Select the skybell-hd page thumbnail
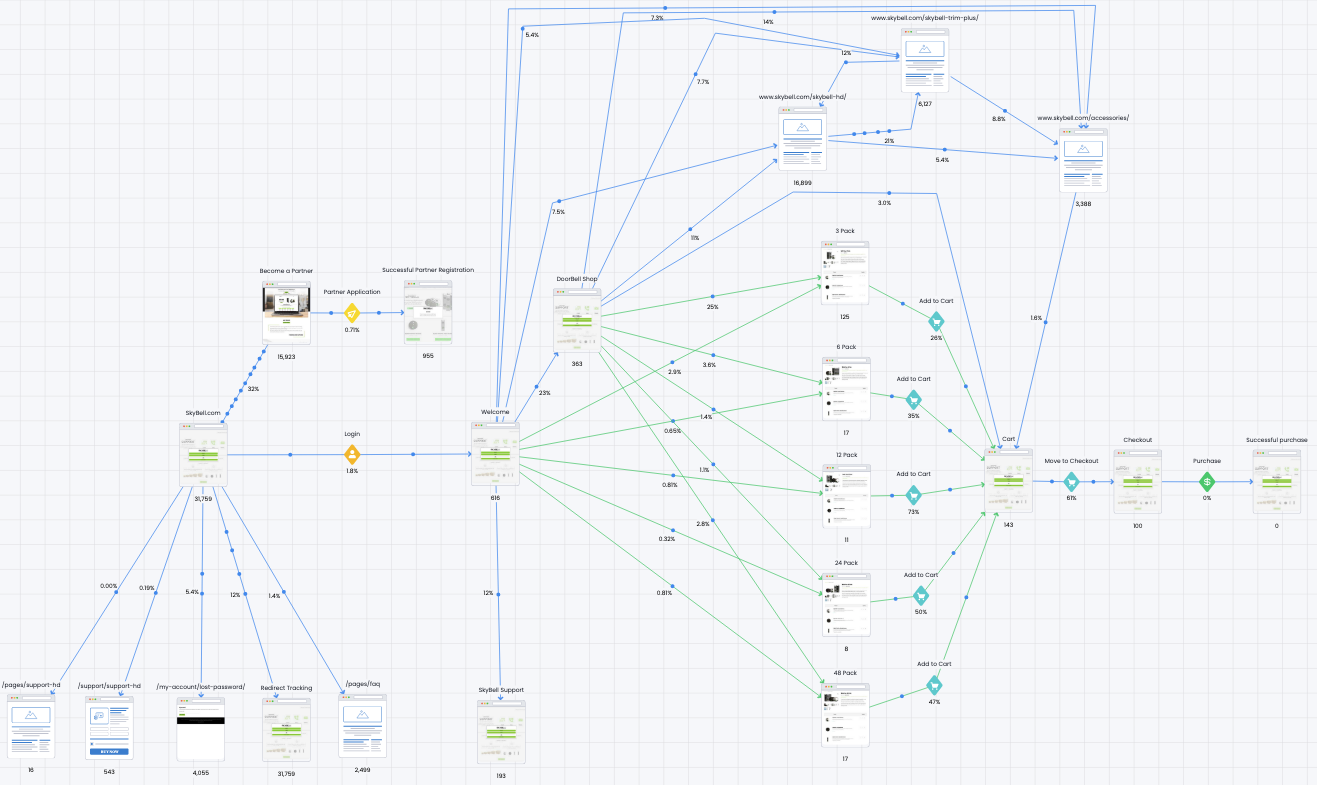This screenshot has width=1317, height=785. click(803, 139)
